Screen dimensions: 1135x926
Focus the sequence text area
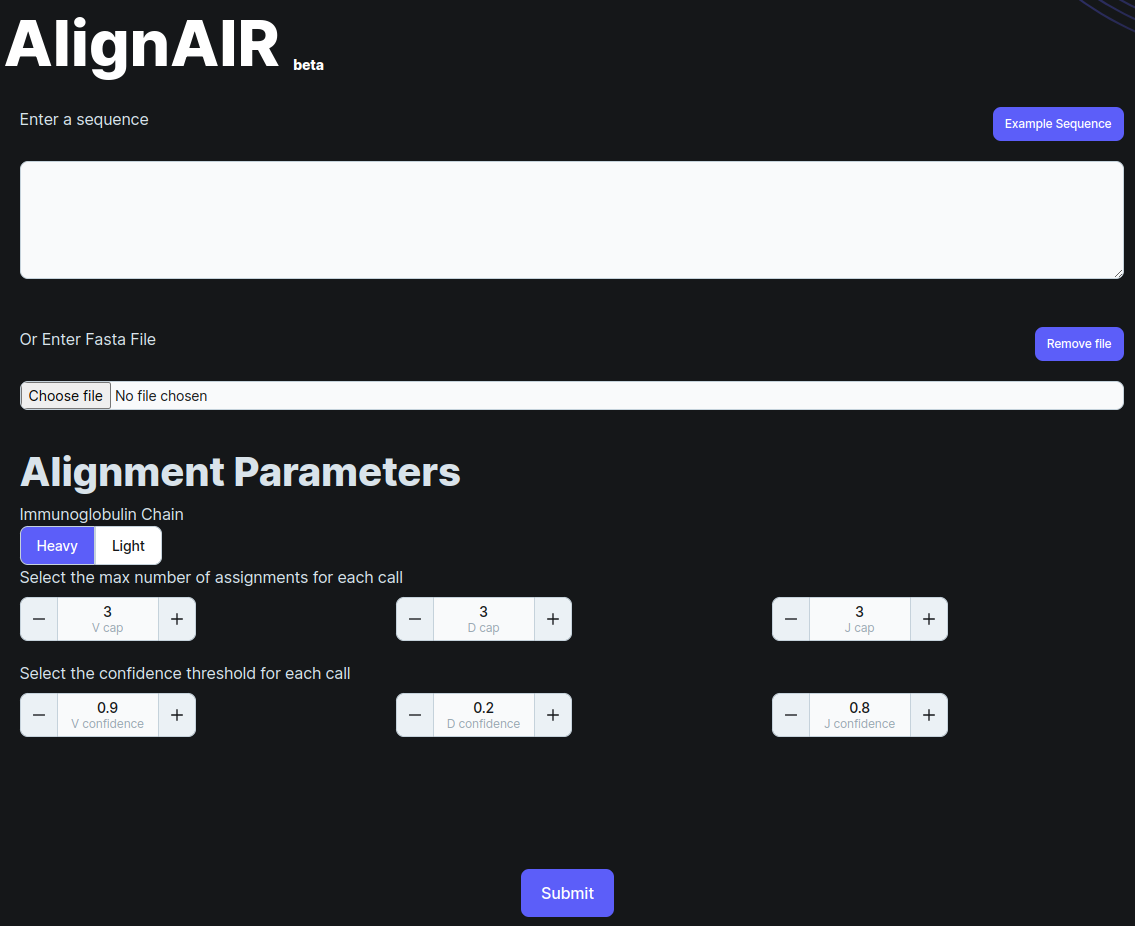tap(571, 220)
